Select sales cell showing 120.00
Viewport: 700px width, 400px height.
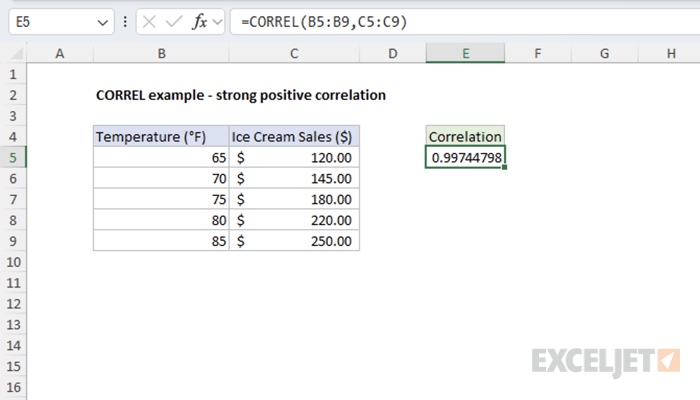(294, 158)
